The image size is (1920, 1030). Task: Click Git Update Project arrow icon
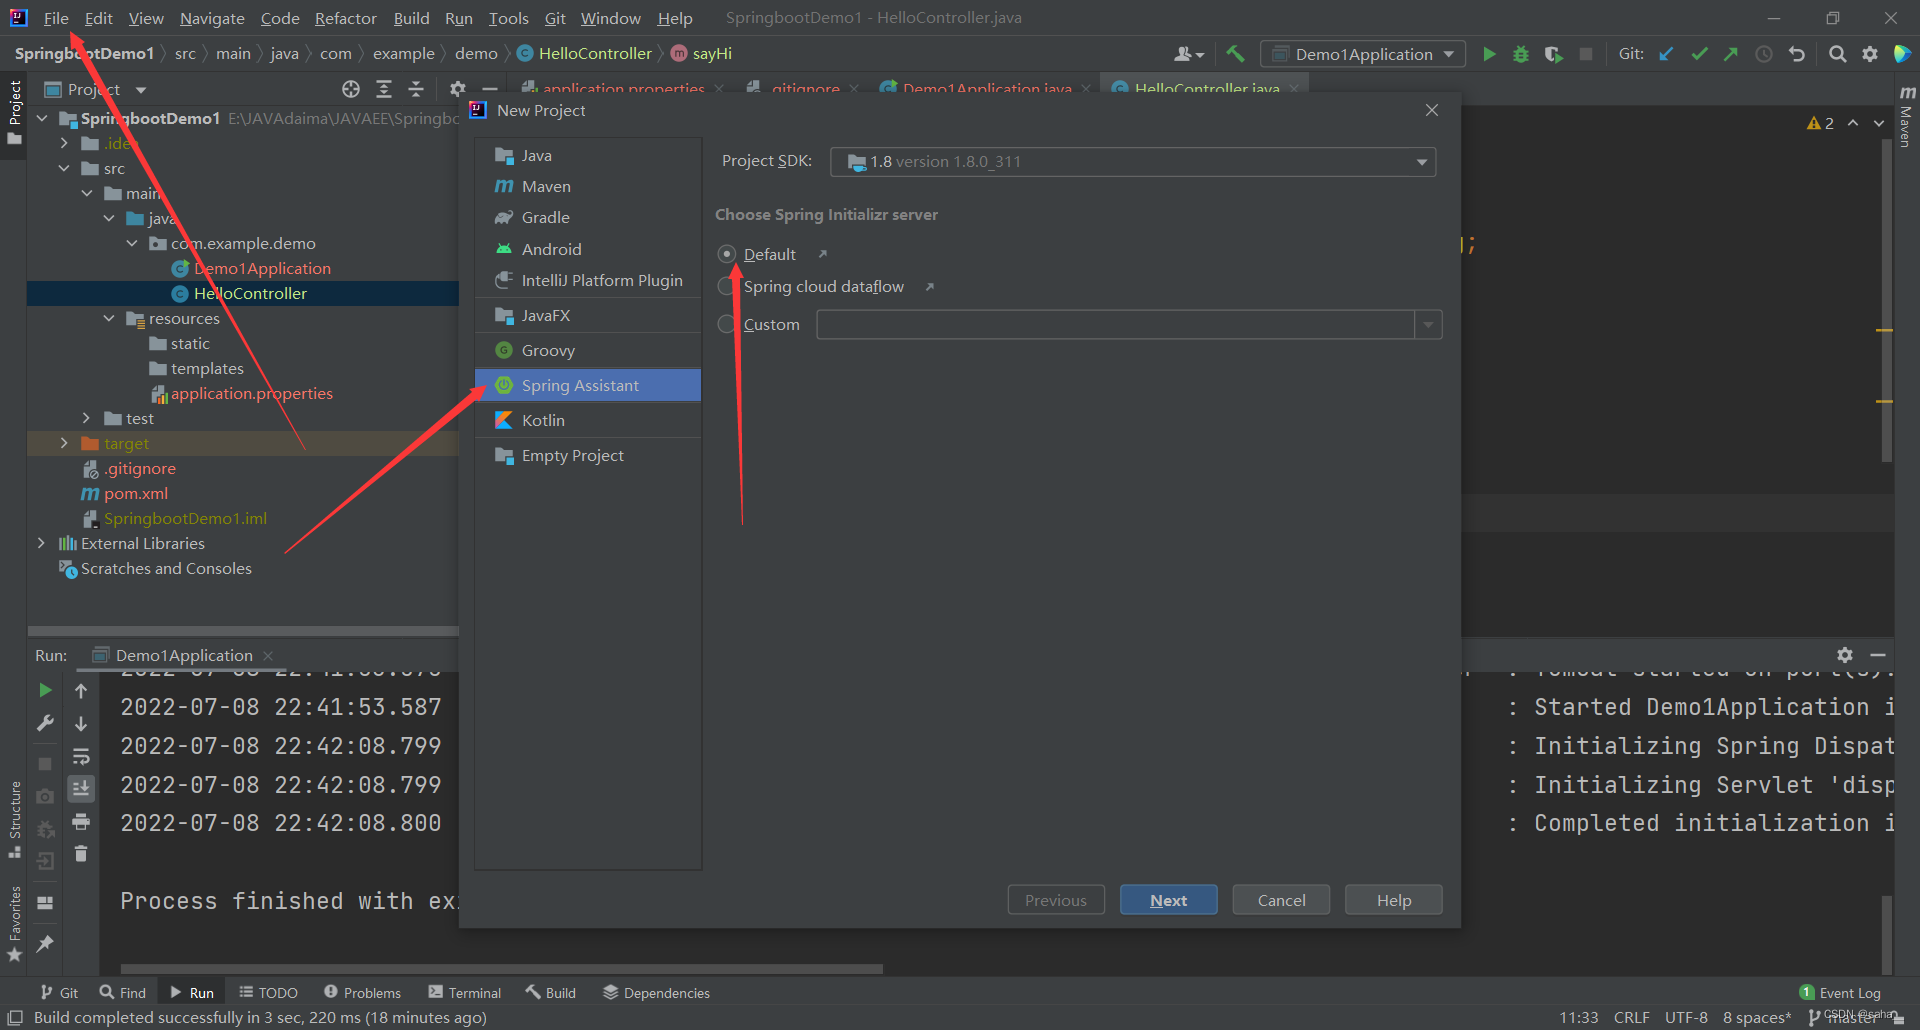coord(1666,54)
